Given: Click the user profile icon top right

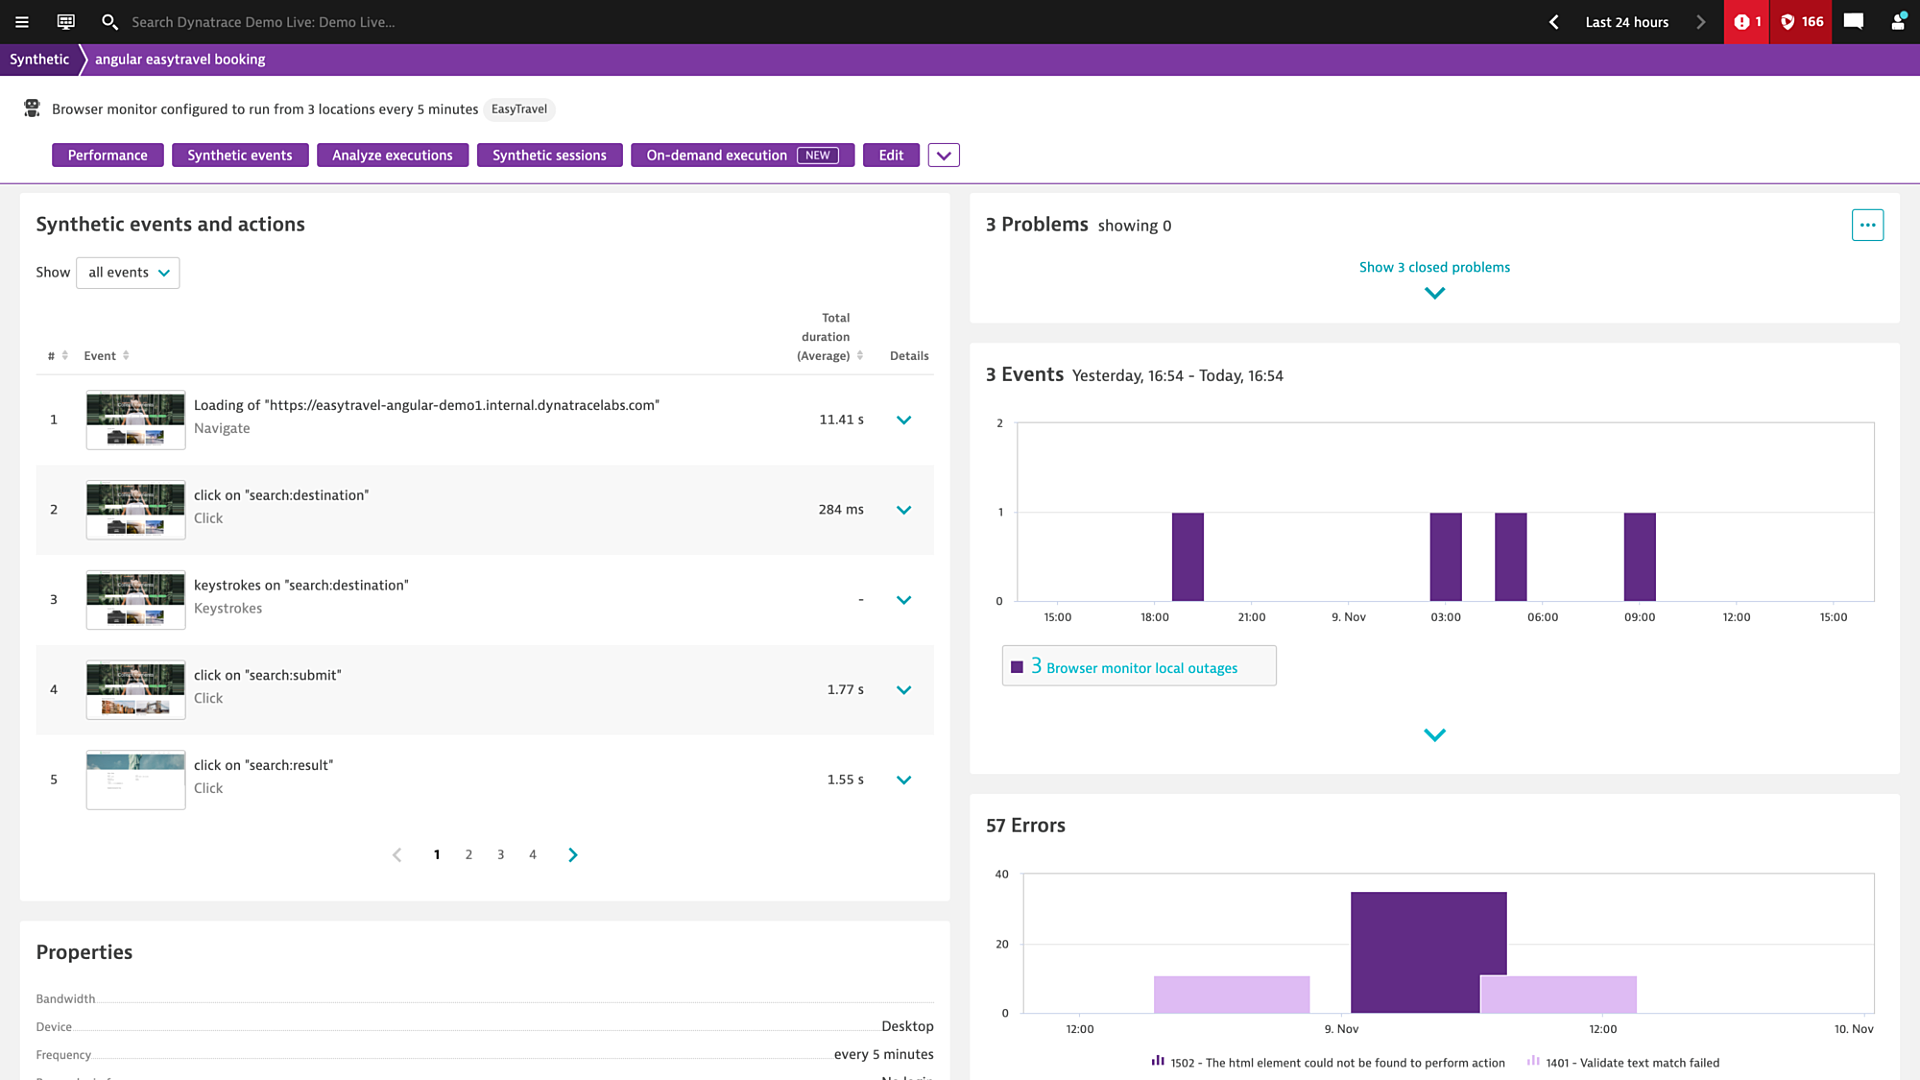Looking at the screenshot, I should (1898, 21).
